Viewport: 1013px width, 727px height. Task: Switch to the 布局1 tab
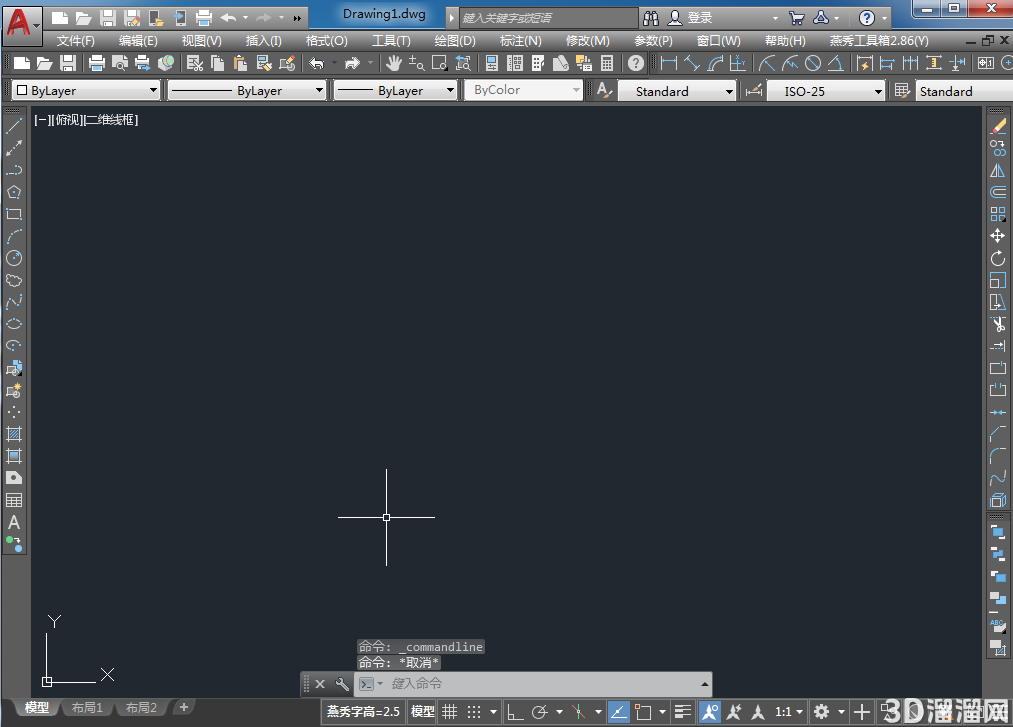click(87, 708)
